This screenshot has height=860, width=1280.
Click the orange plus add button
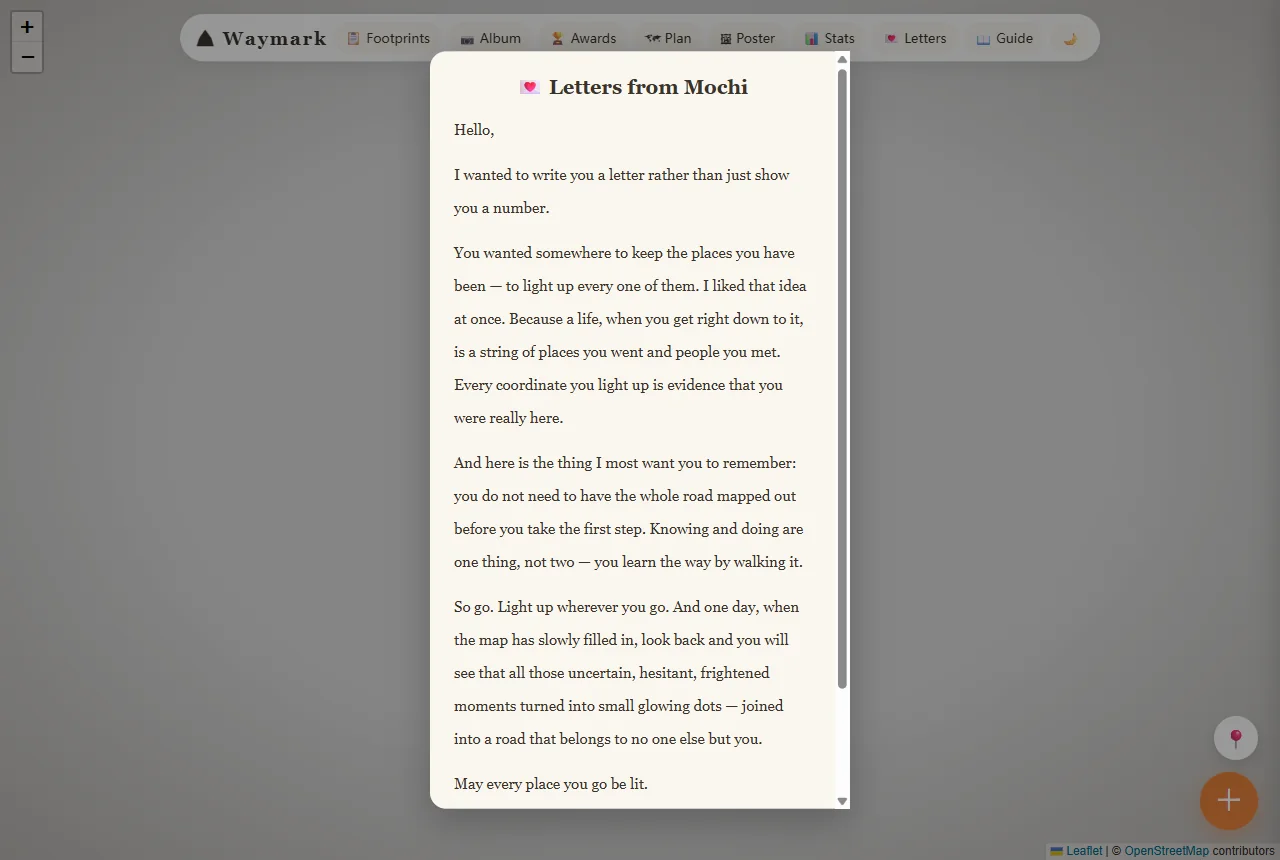pos(1229,801)
